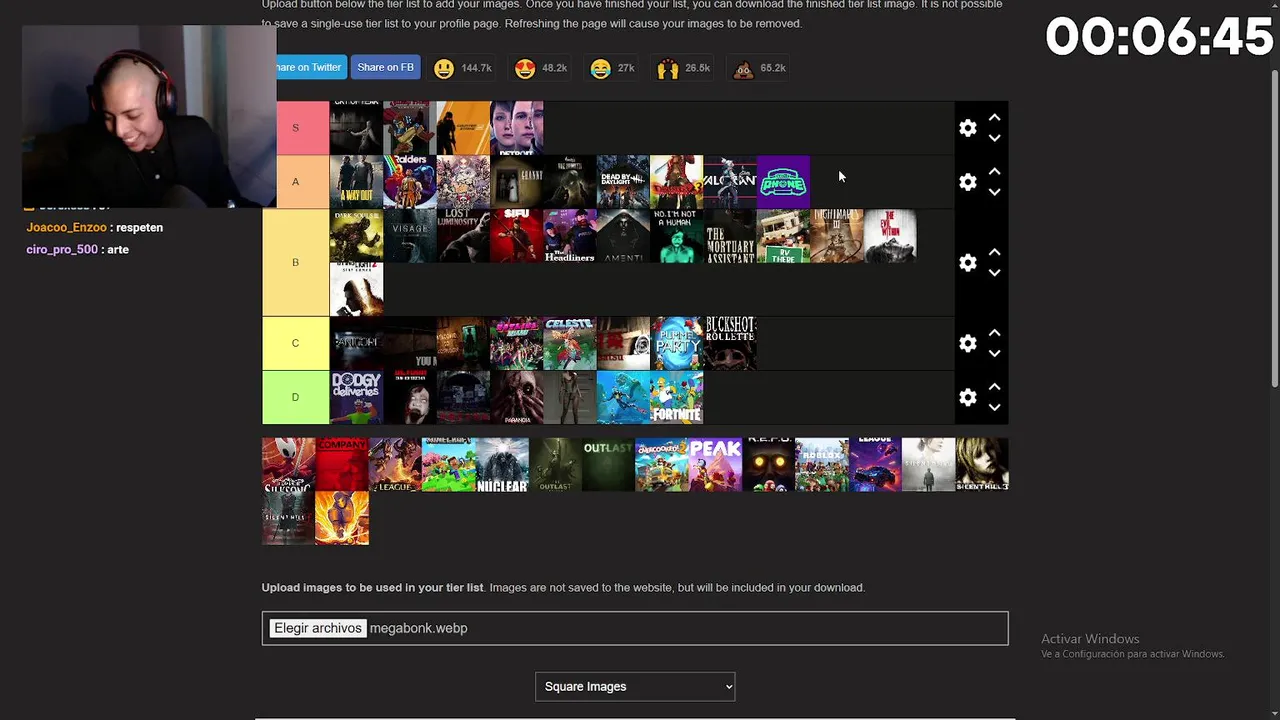Viewport: 1280px width, 720px height.
Task: Open settings gear for the C tier row
Action: (x=967, y=343)
